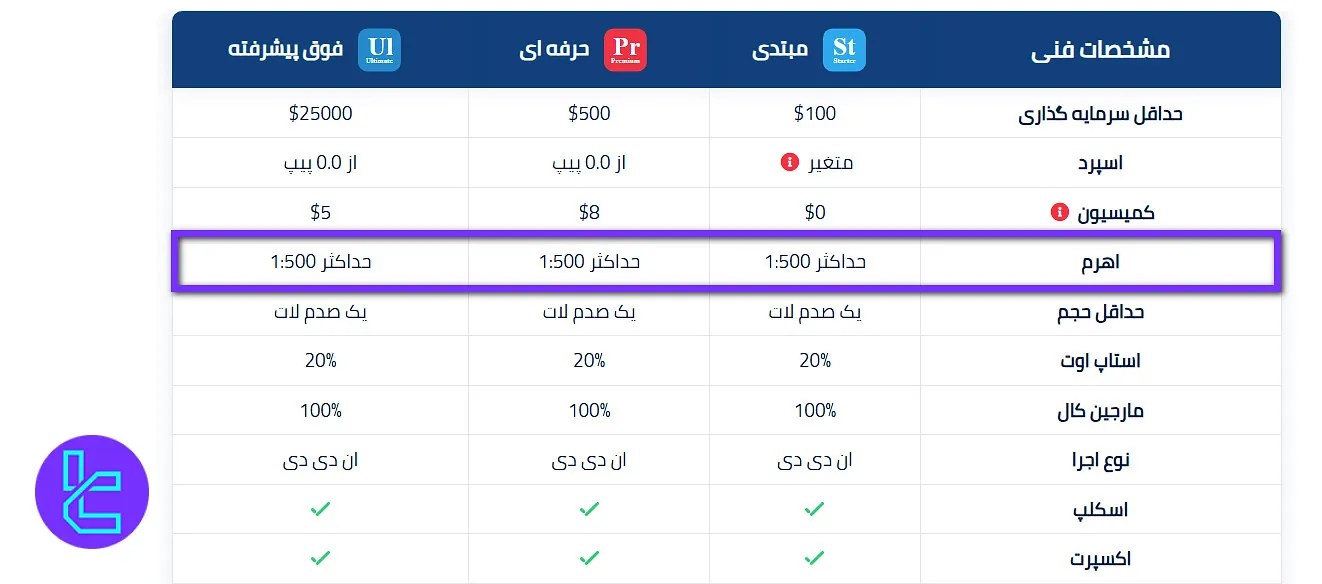Click the مشخصات فنی table heading
Viewport: 1322px width, 584px height.
[x=1100, y=50]
